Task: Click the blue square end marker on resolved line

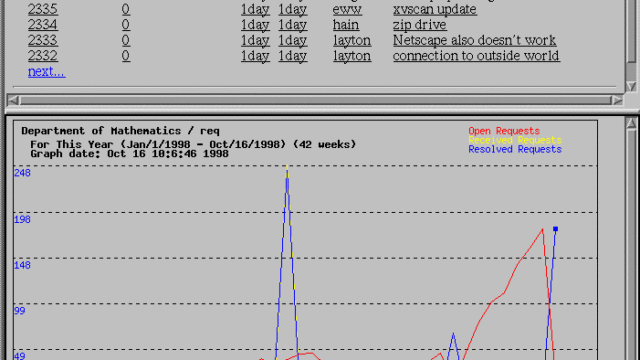Action: [x=556, y=229]
